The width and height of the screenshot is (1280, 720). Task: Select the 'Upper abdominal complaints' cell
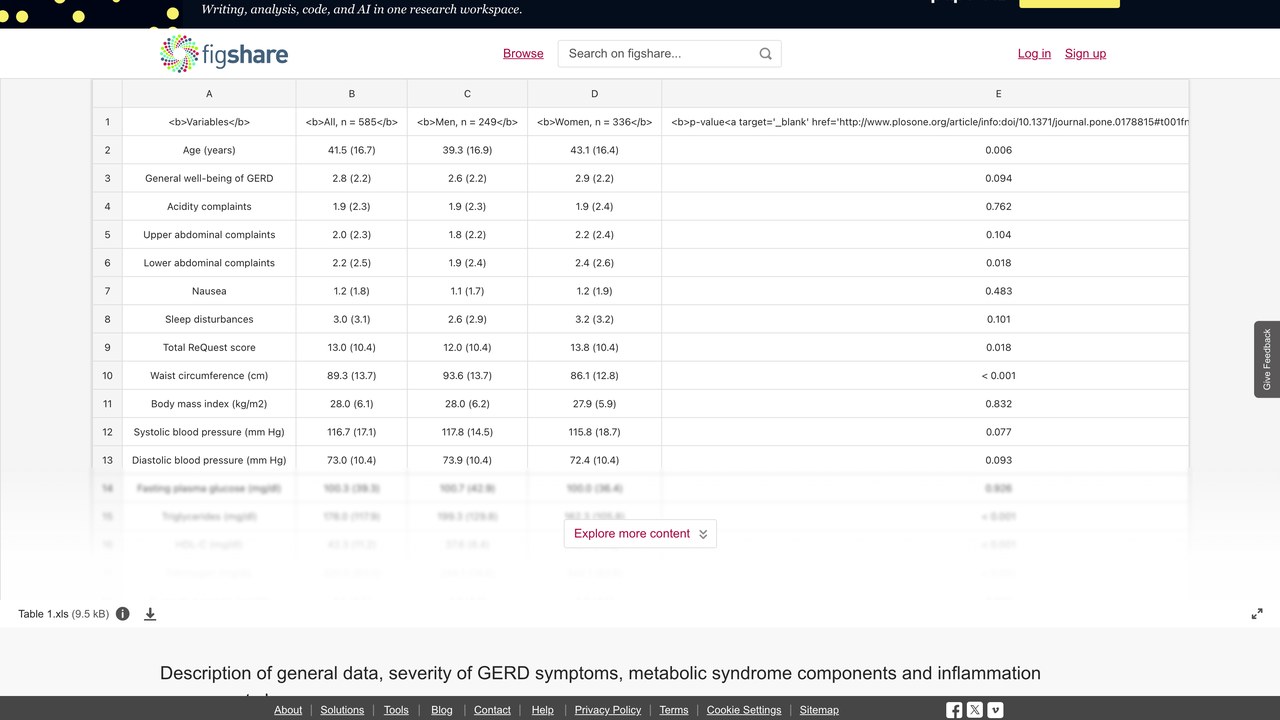pyautogui.click(x=209, y=235)
